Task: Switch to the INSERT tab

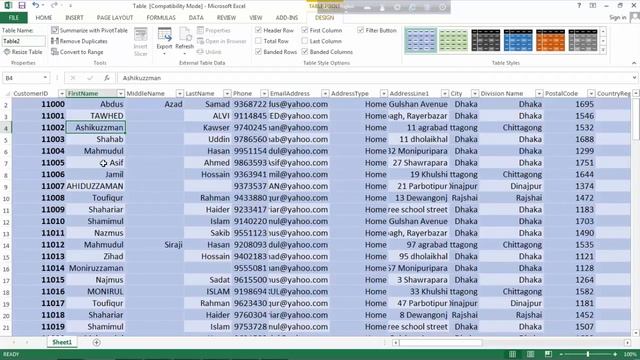Action: (74, 18)
